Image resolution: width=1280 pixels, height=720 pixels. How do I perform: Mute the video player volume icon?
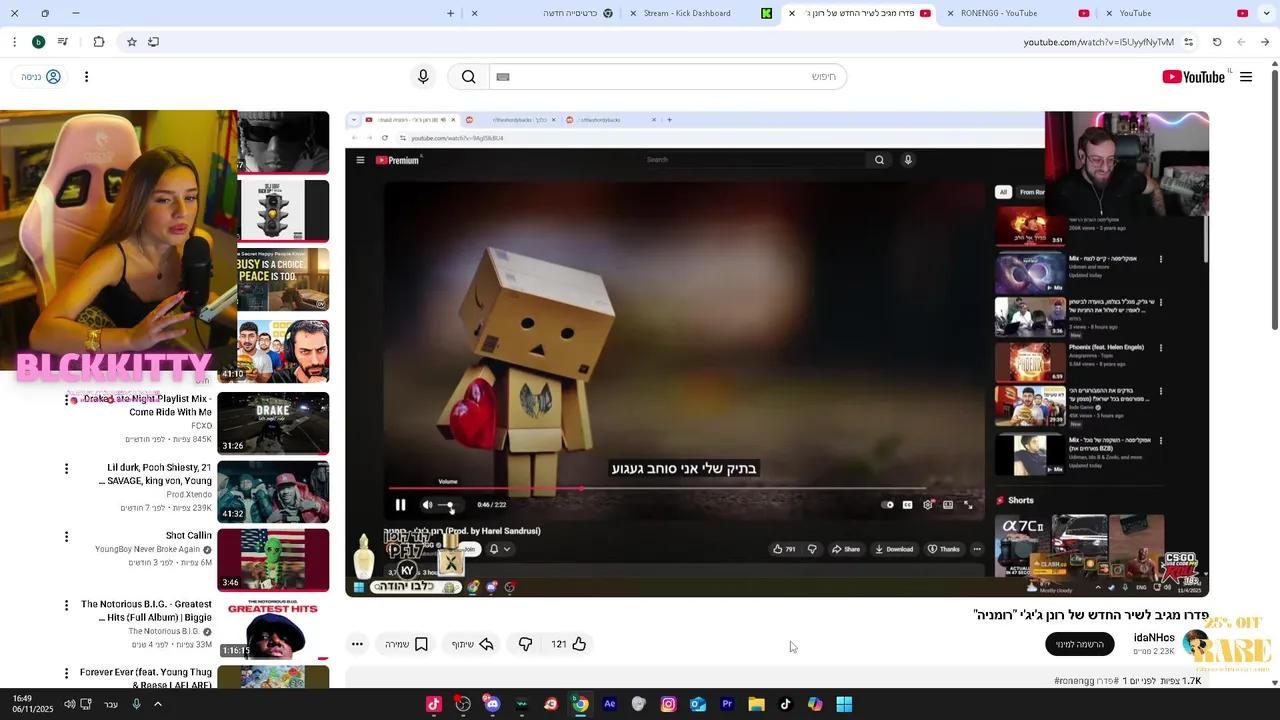click(x=427, y=505)
